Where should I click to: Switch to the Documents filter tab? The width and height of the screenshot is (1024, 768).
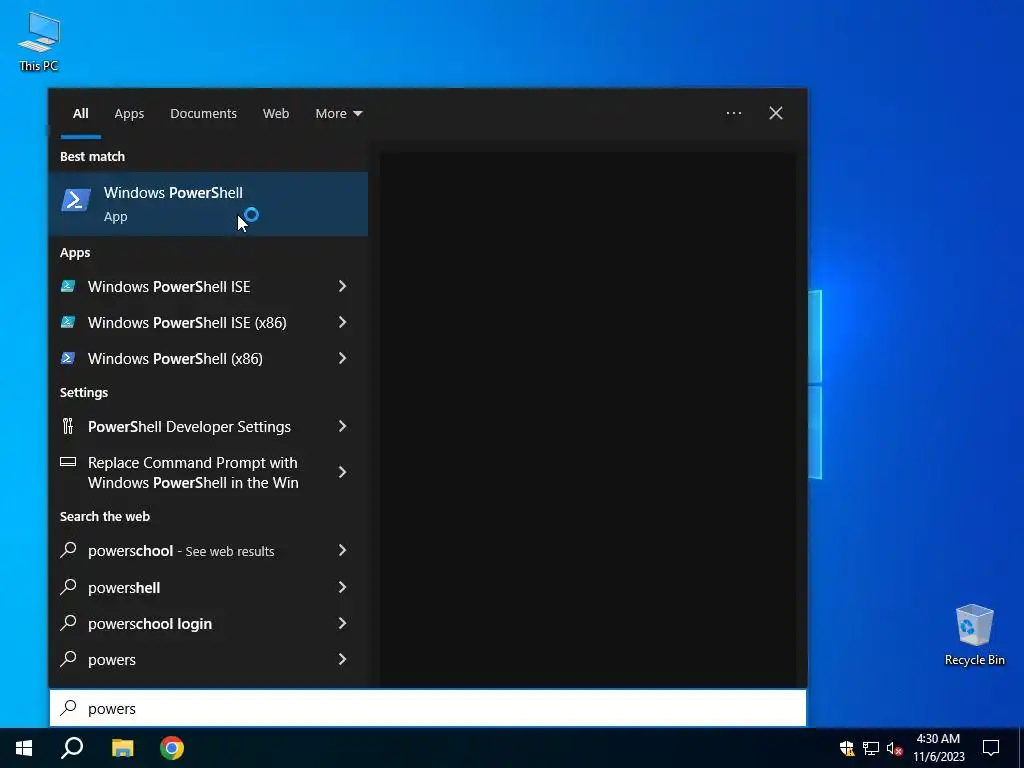tap(203, 113)
